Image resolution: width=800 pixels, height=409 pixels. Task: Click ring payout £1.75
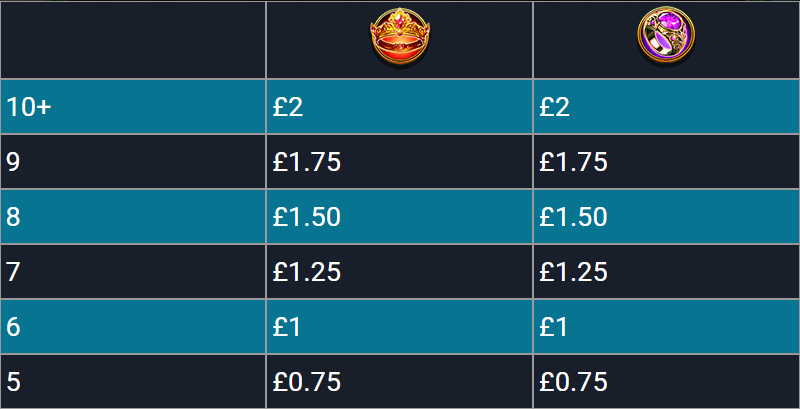[x=573, y=163]
